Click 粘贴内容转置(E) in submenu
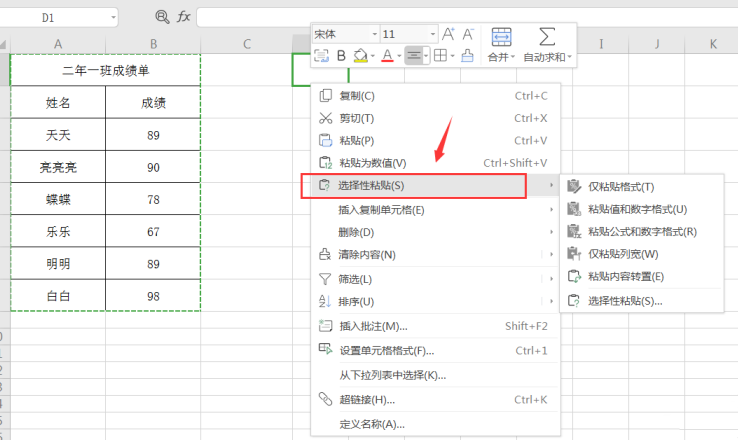Viewport: 738px width, 440px height. point(642,276)
